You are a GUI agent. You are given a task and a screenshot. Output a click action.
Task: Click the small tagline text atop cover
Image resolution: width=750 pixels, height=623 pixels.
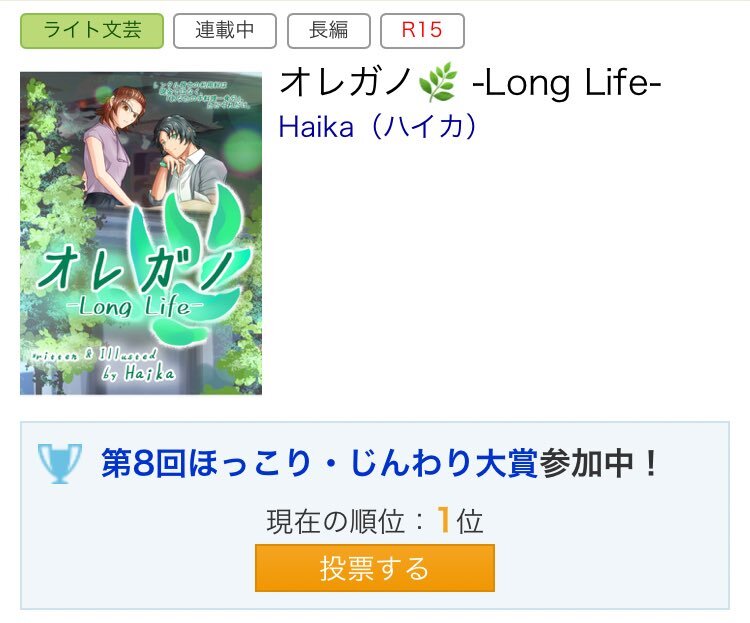201,95
